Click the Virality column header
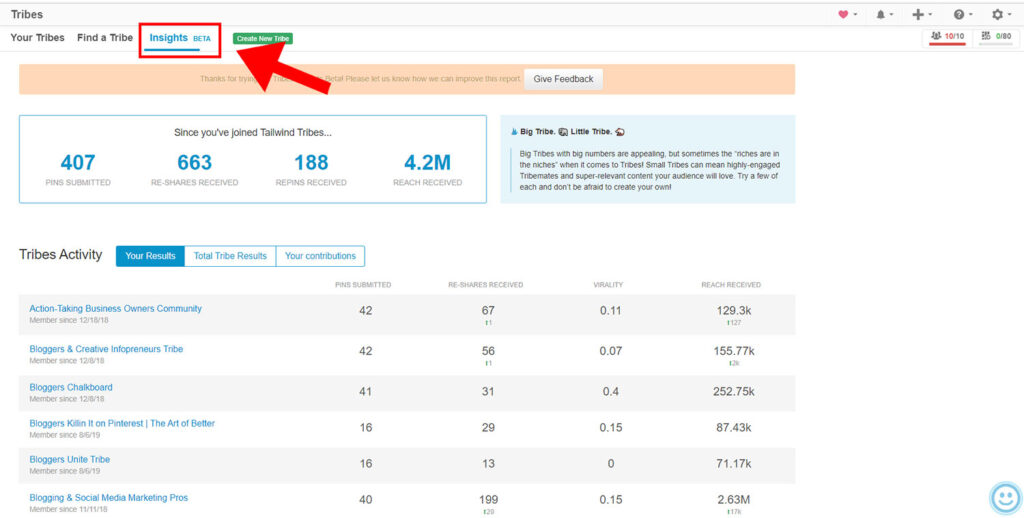 point(608,285)
